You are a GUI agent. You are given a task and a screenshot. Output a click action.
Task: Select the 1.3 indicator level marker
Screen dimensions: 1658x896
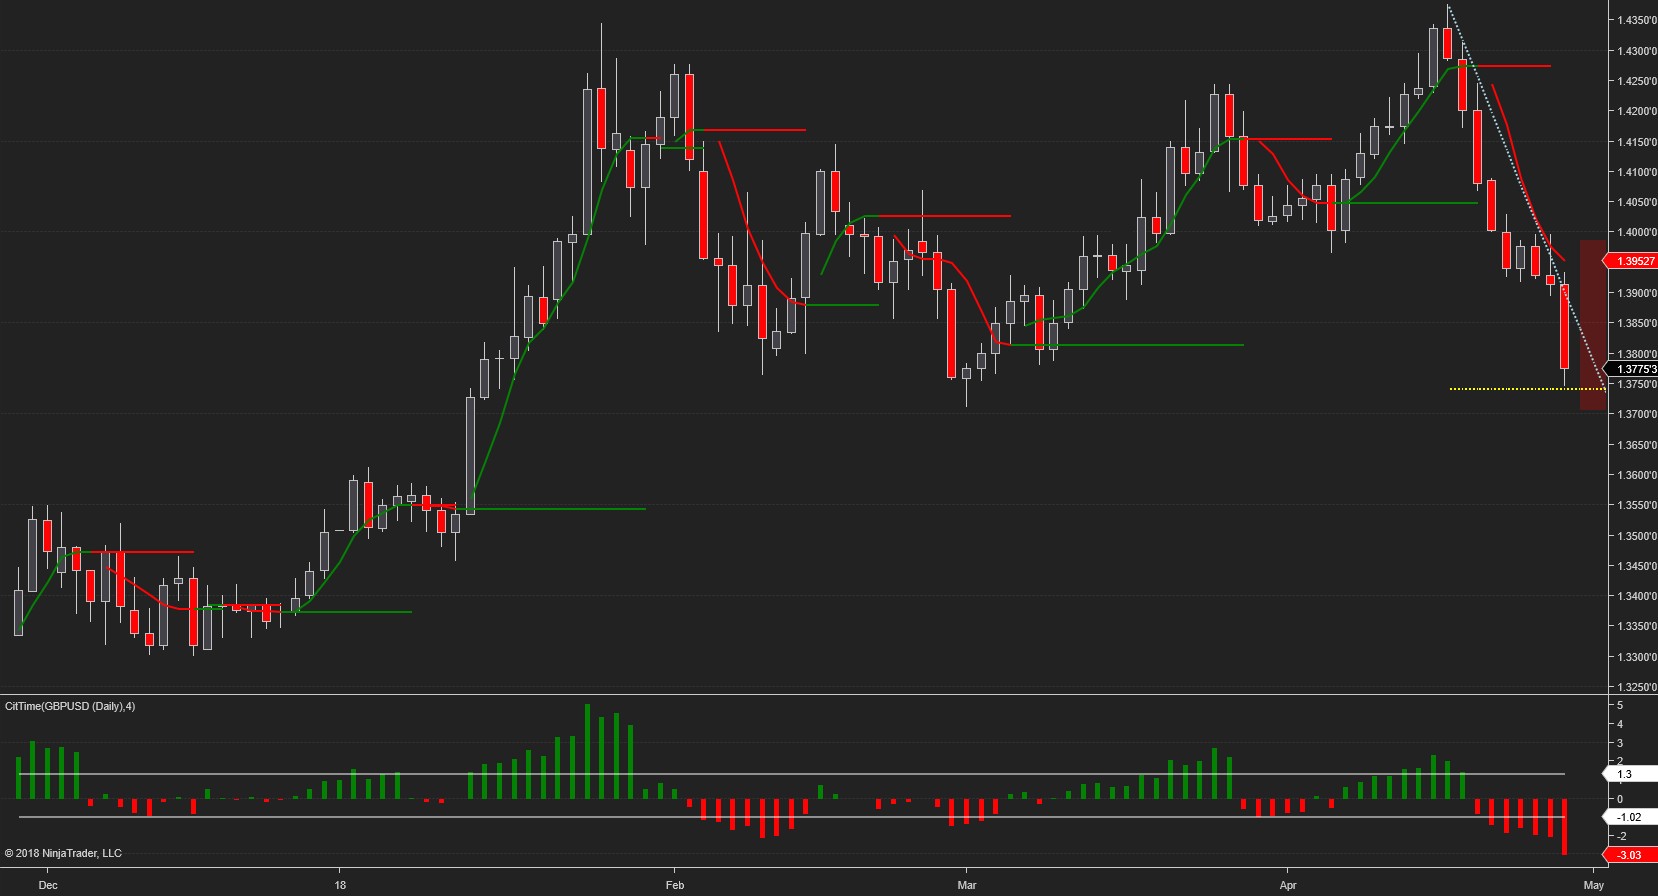click(x=1630, y=774)
